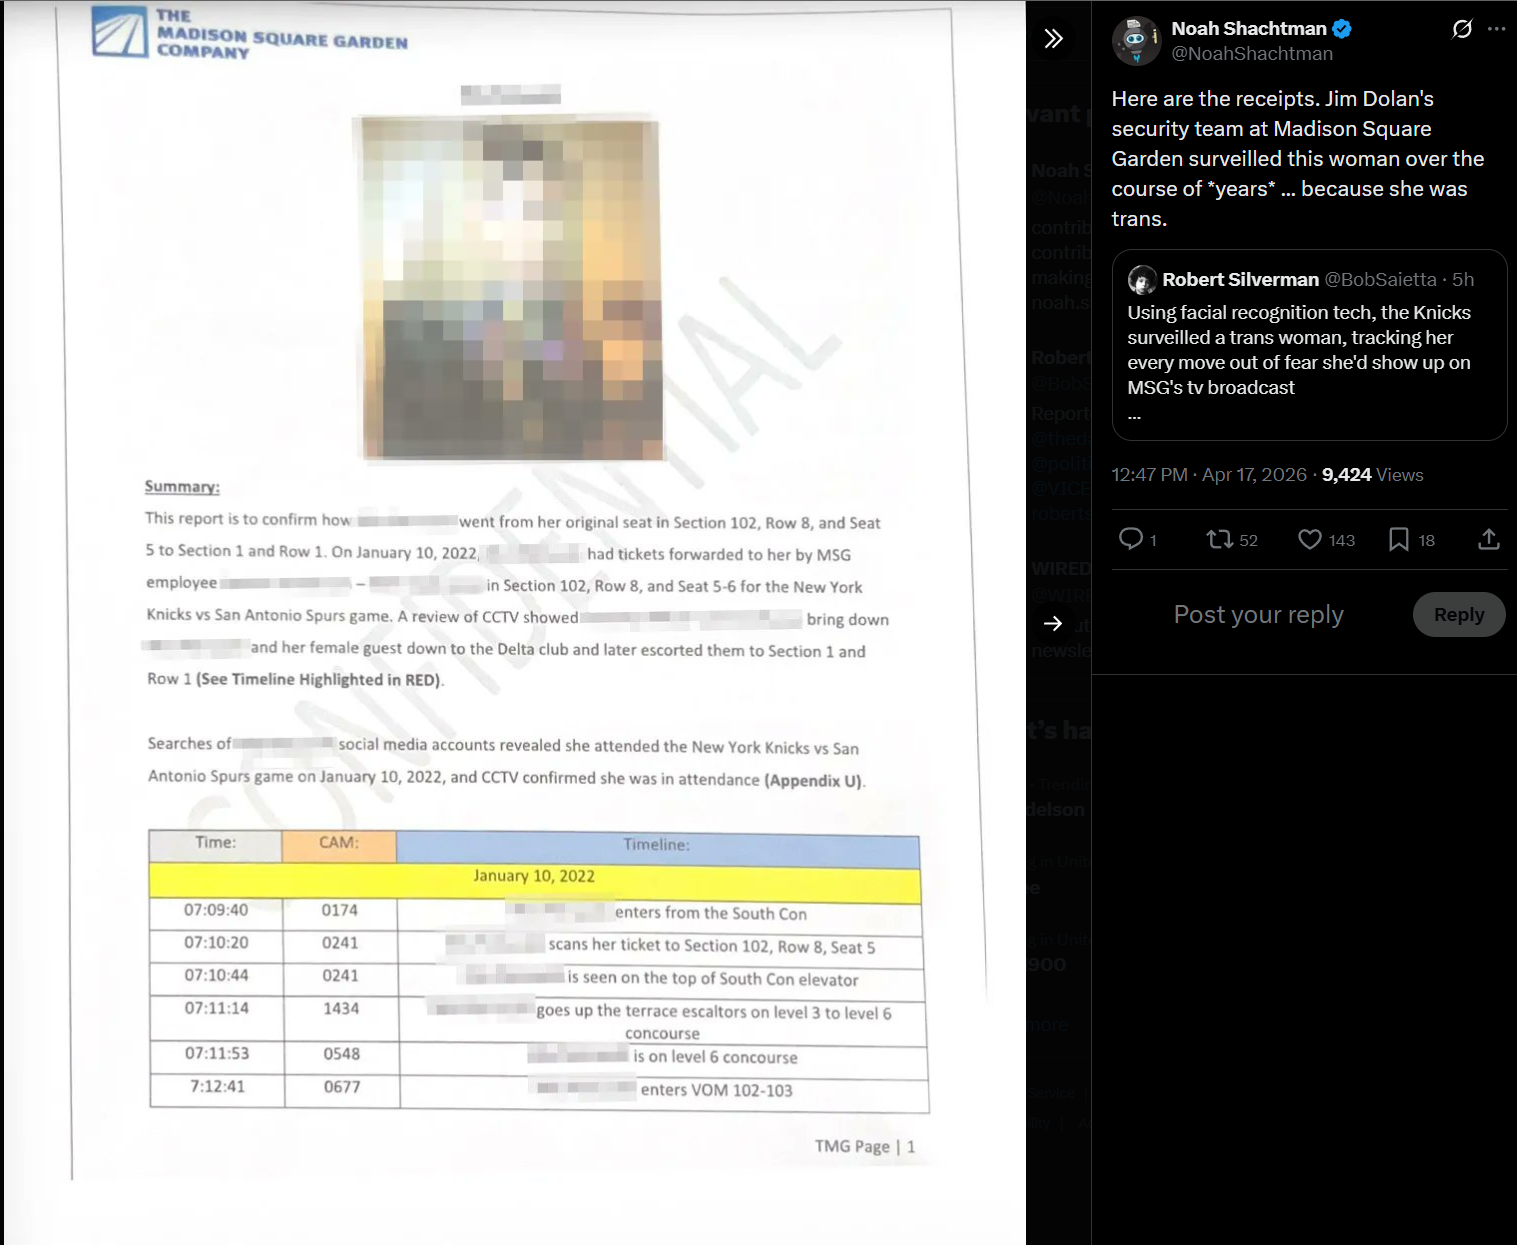The height and width of the screenshot is (1245, 1517).
Task: Share the post via the share icon
Action: point(1489,540)
